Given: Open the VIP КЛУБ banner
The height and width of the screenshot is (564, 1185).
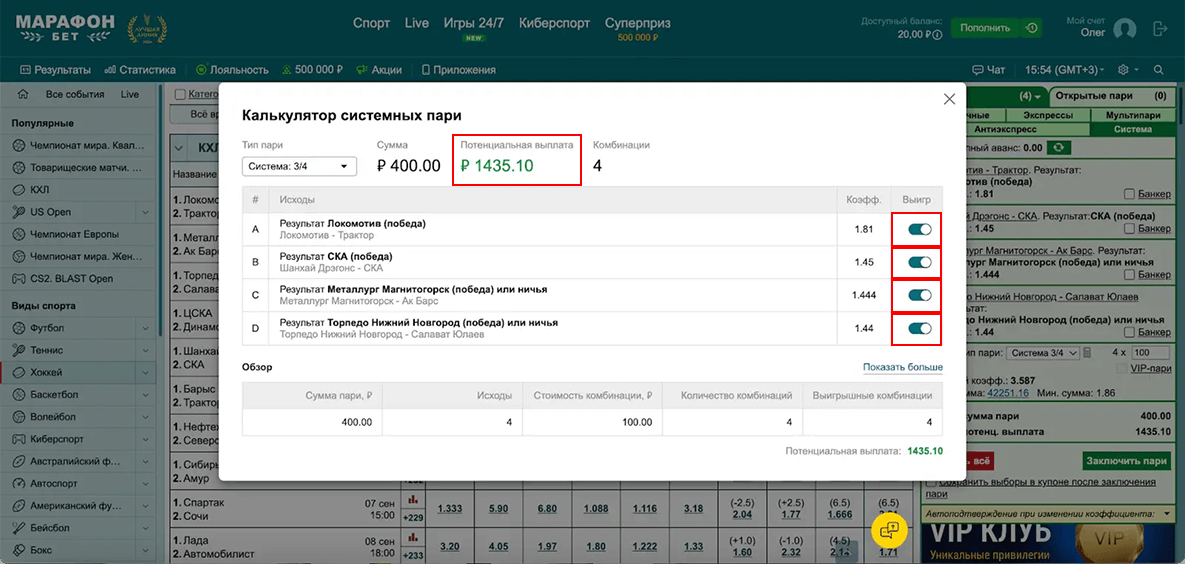Looking at the screenshot, I should pos(1050,544).
